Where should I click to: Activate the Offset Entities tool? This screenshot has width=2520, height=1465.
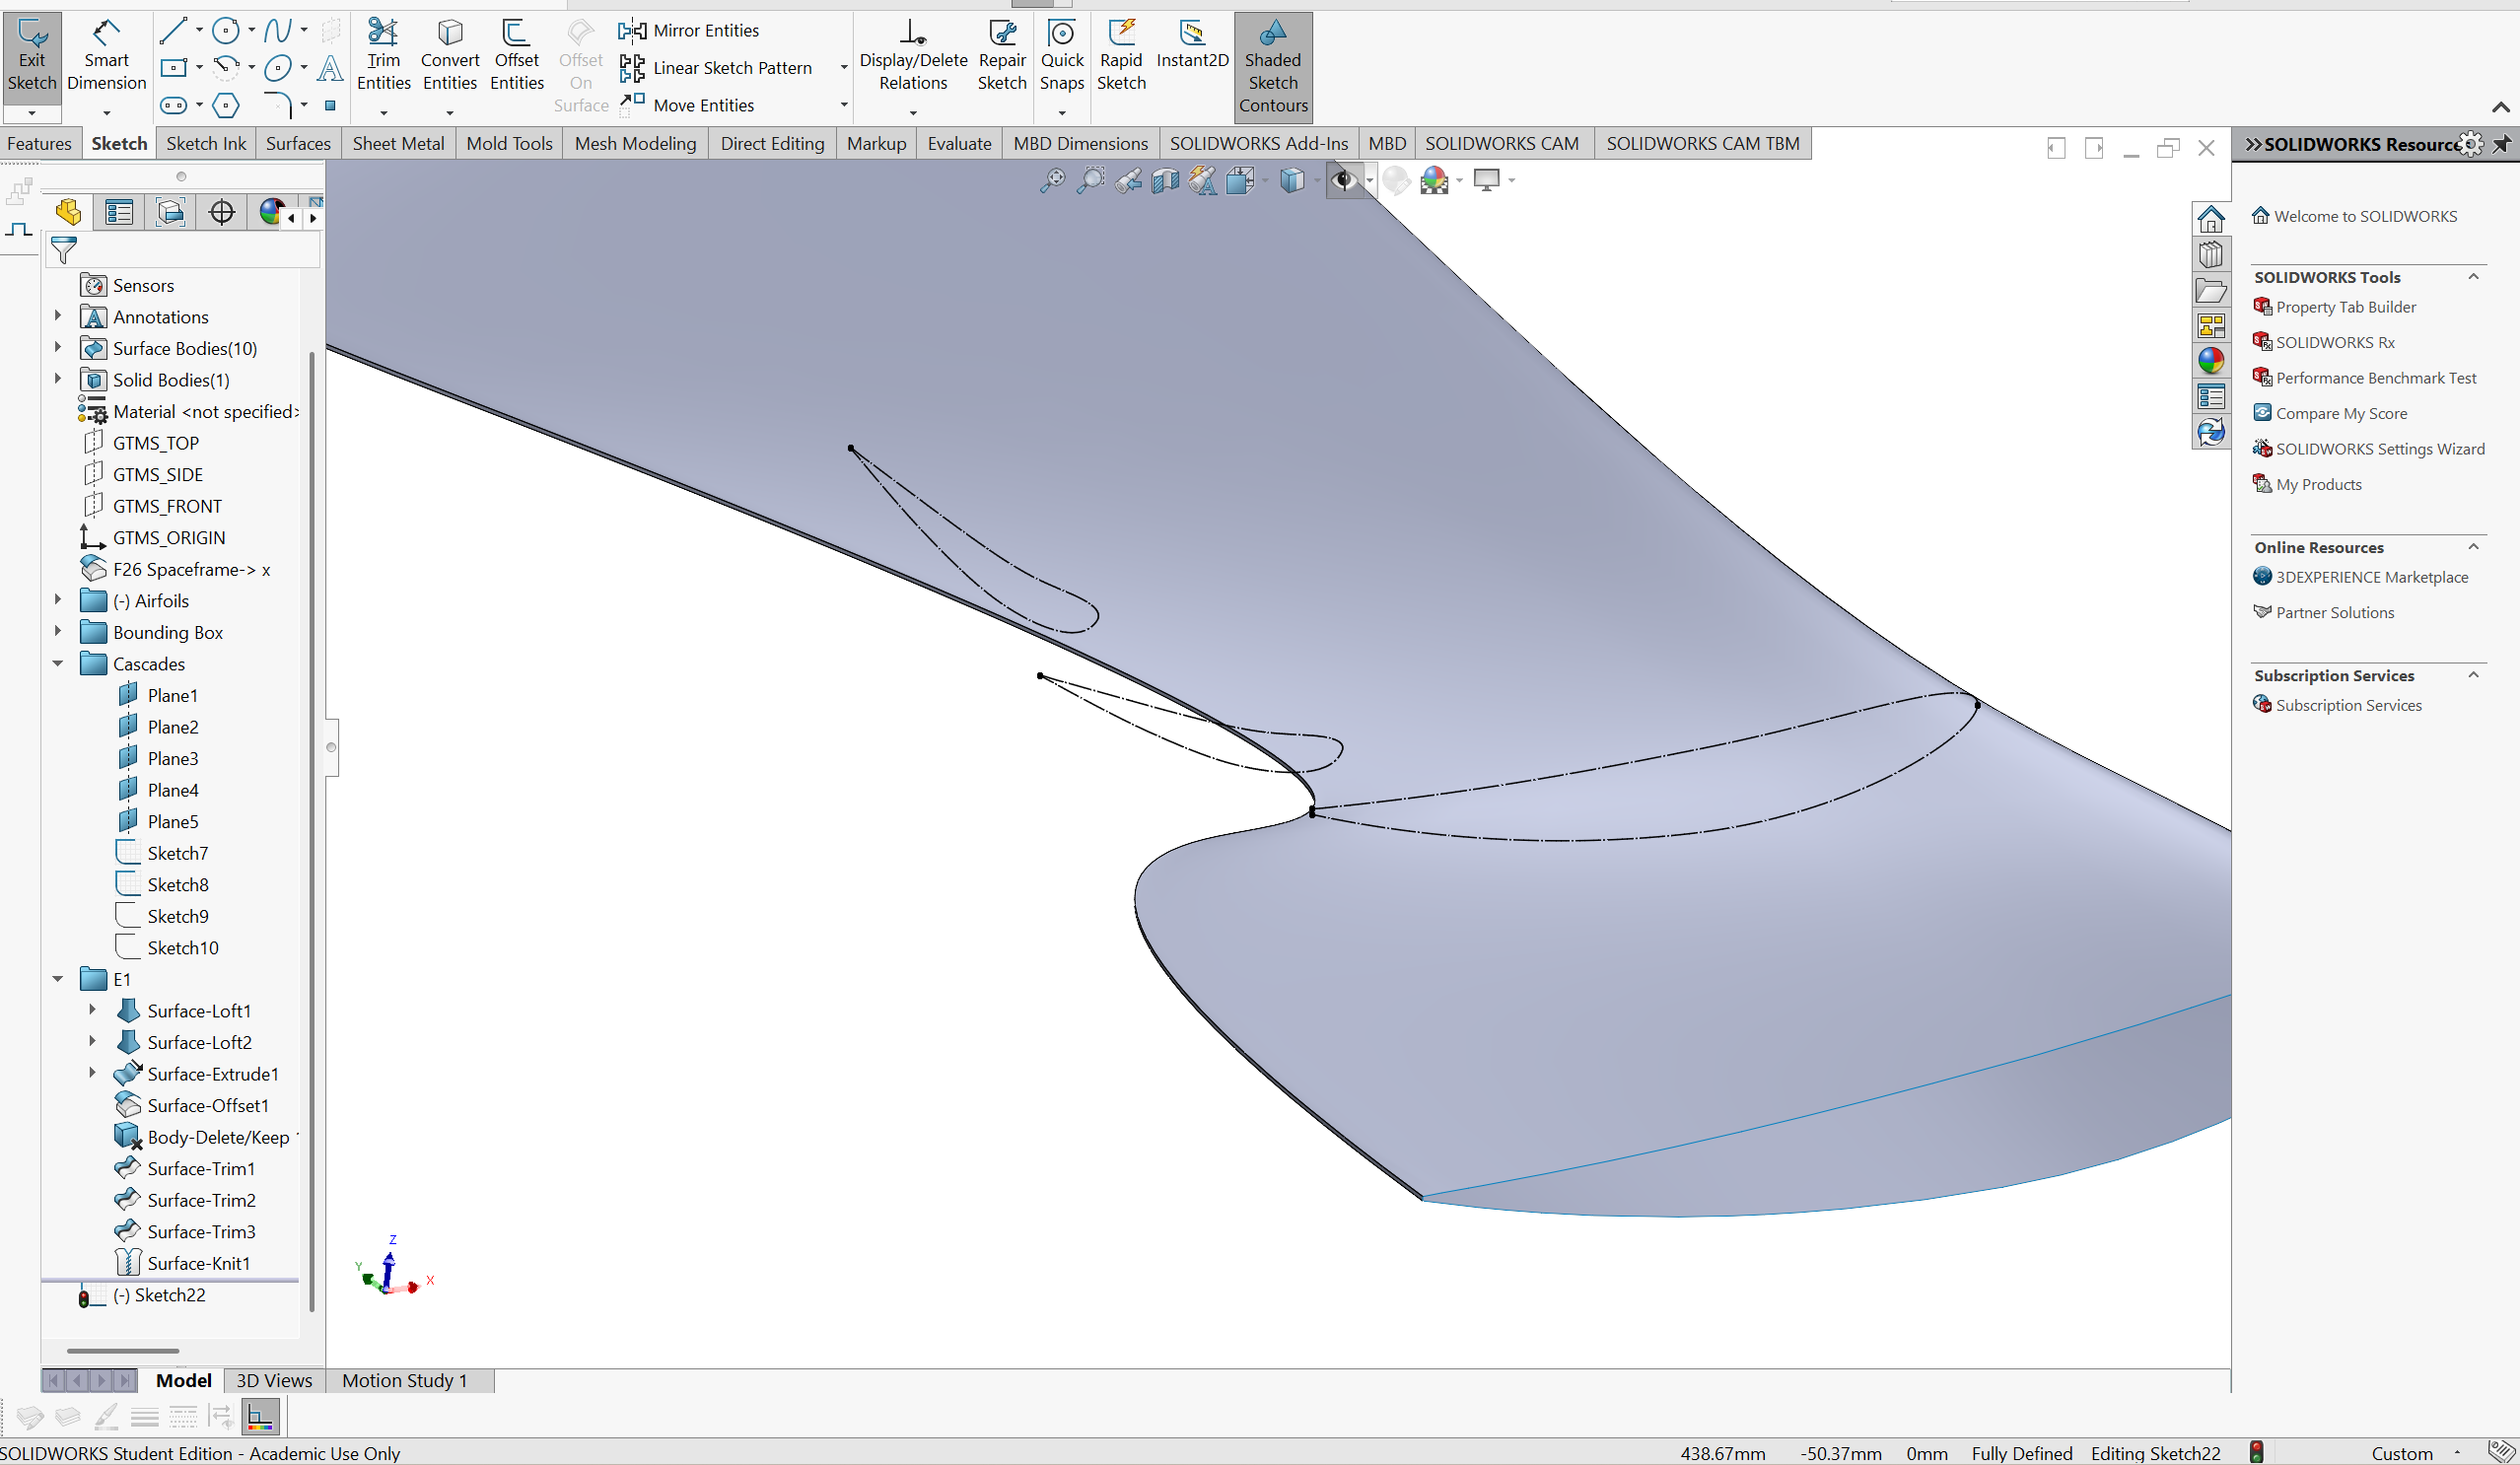[516, 57]
